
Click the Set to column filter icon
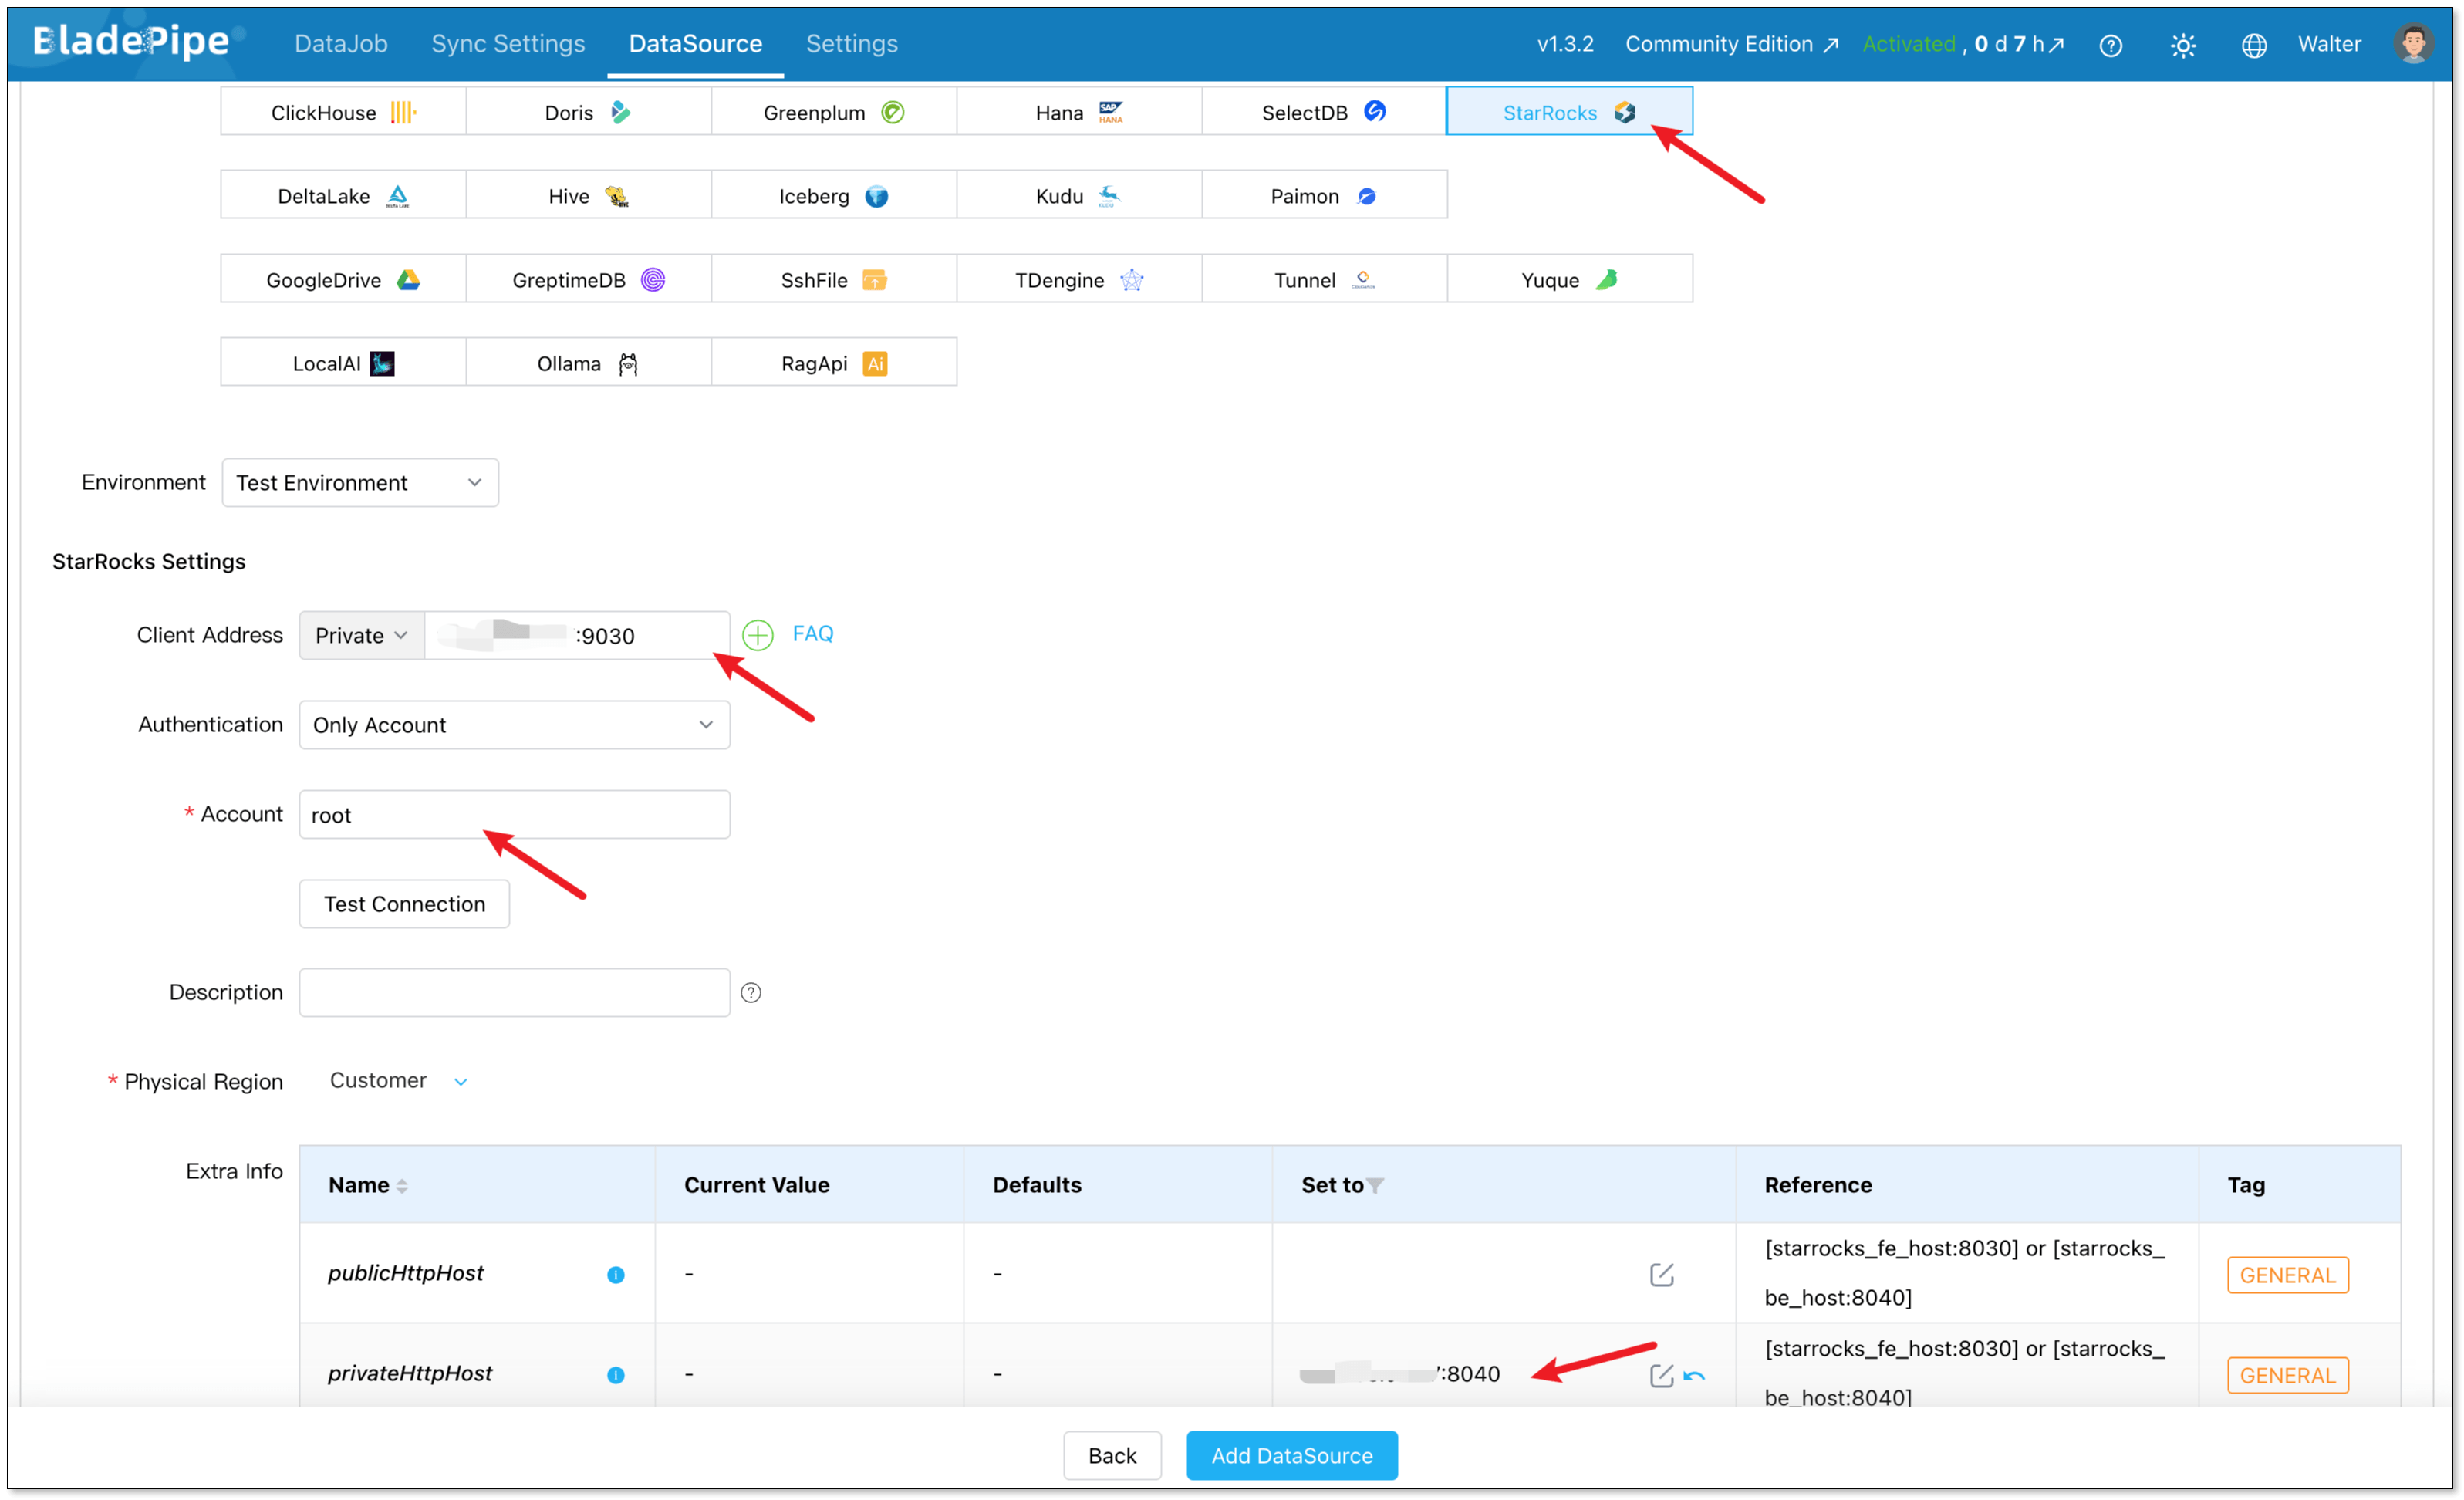click(x=1376, y=1186)
